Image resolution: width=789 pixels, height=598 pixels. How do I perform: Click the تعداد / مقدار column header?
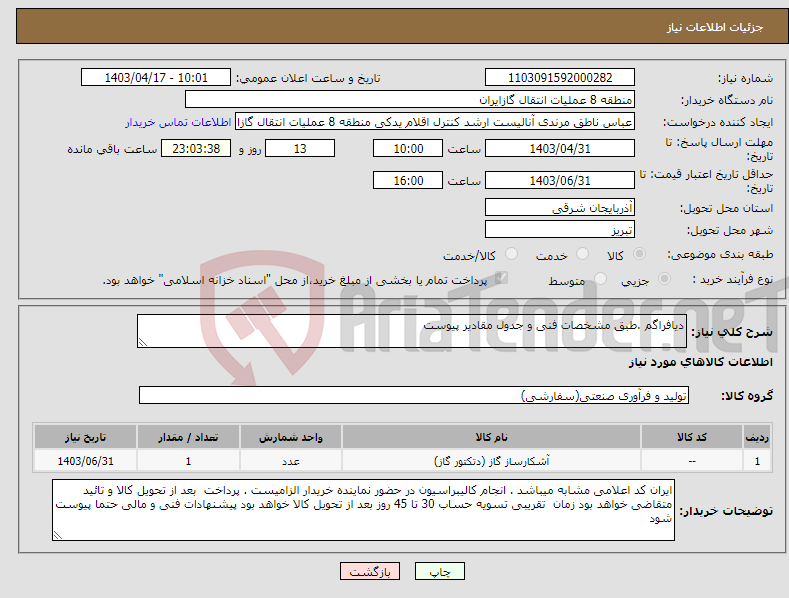[x=188, y=437]
